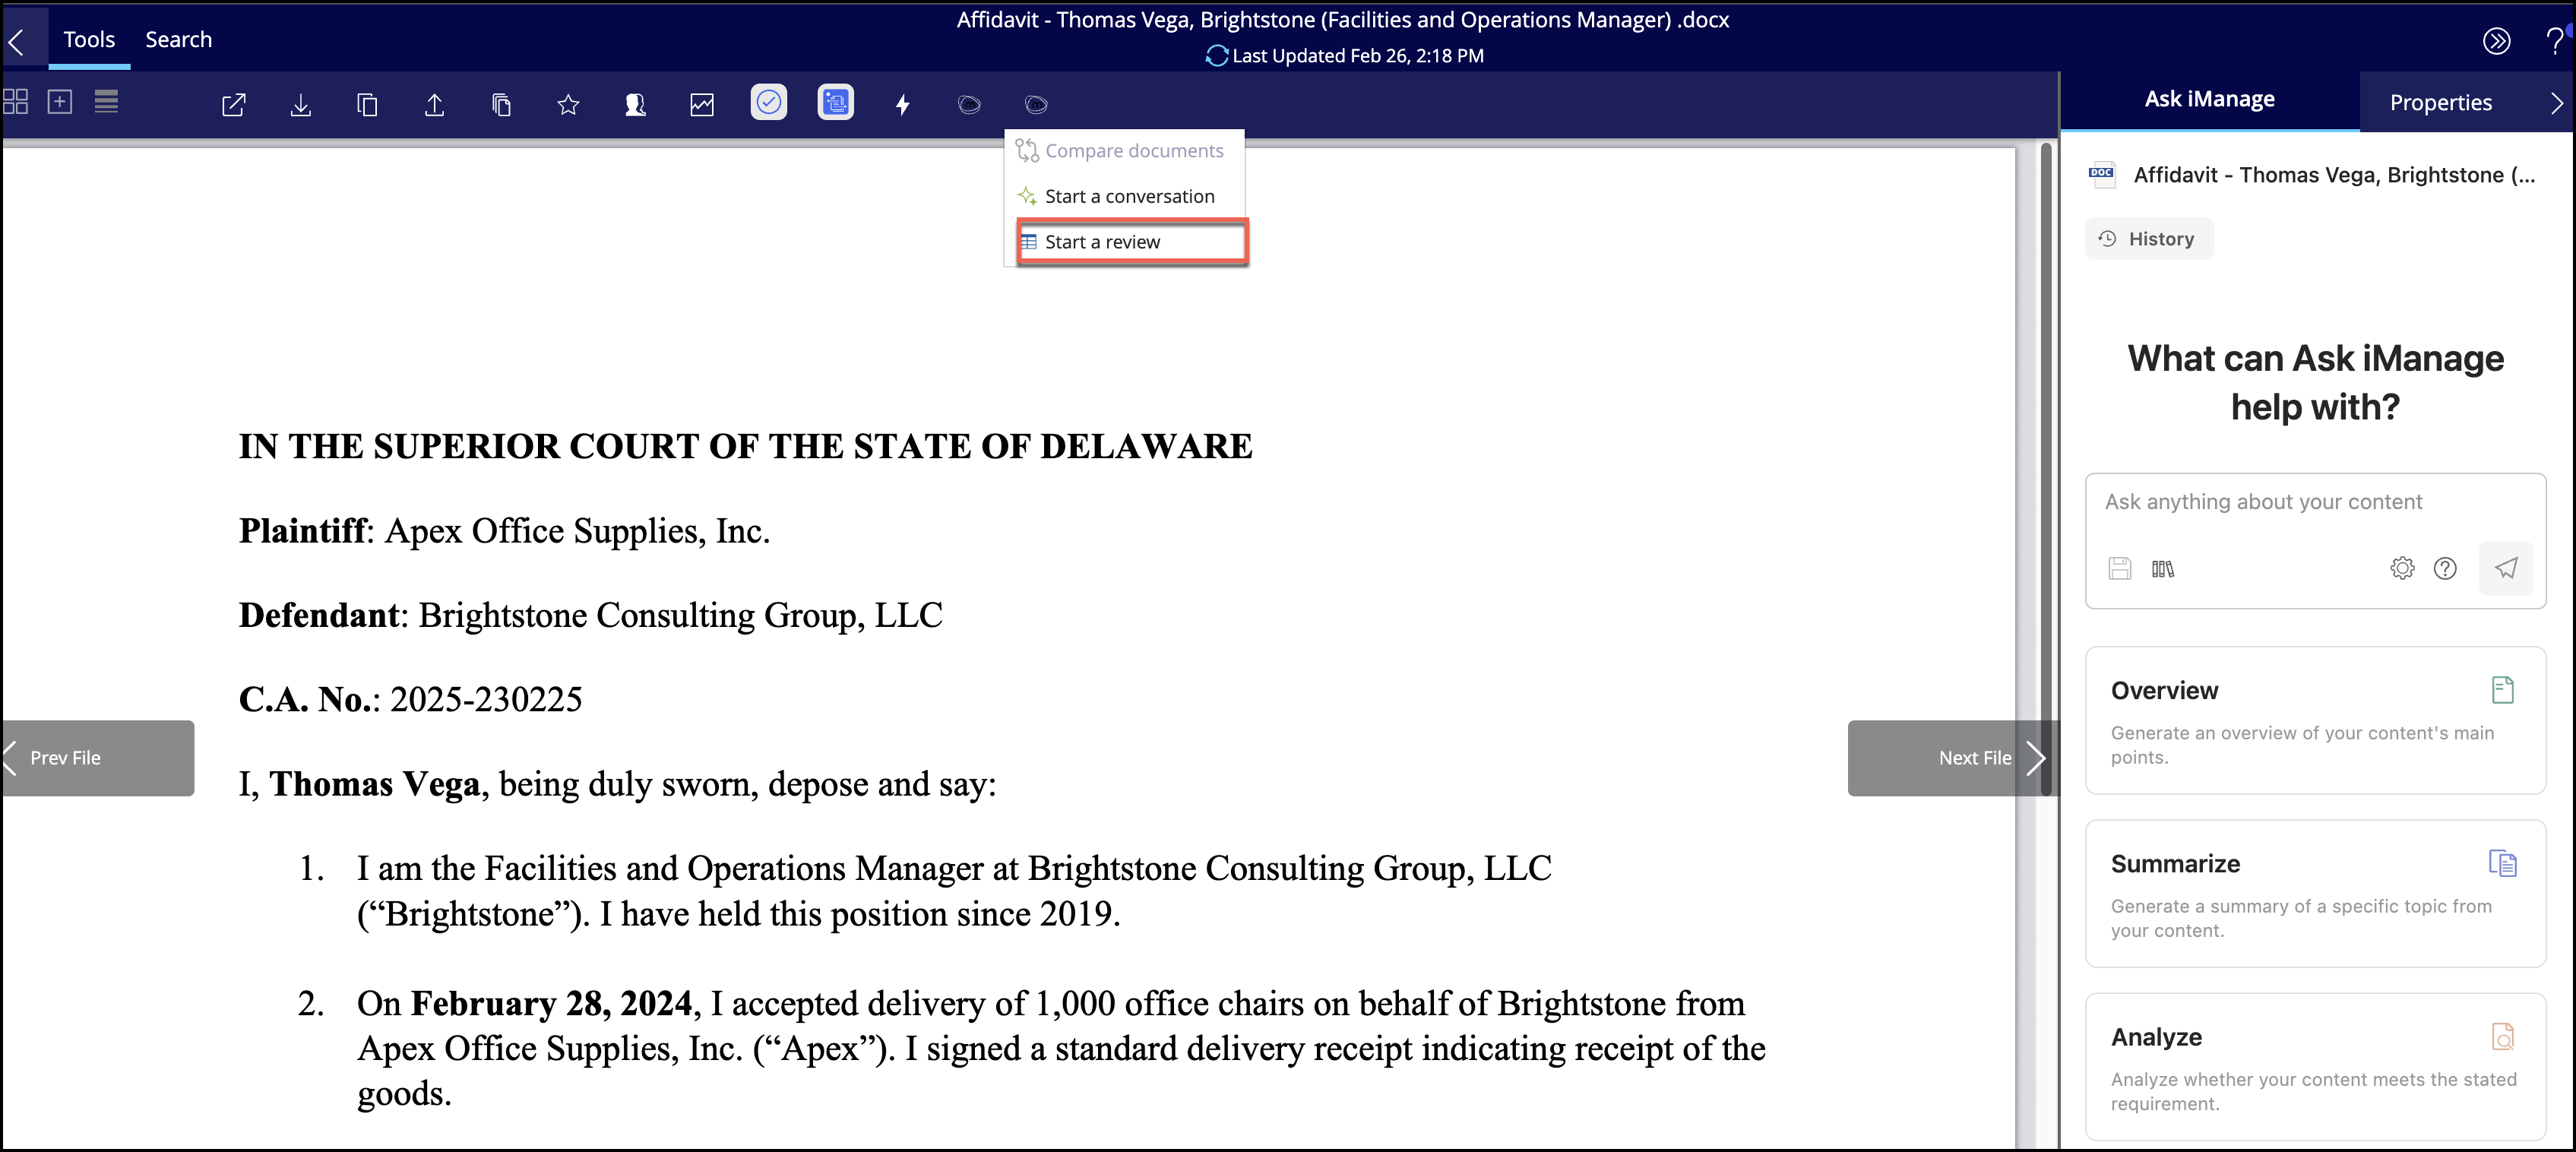This screenshot has width=2576, height=1152.
Task: Click the open-in-new-window icon
Action: [233, 104]
